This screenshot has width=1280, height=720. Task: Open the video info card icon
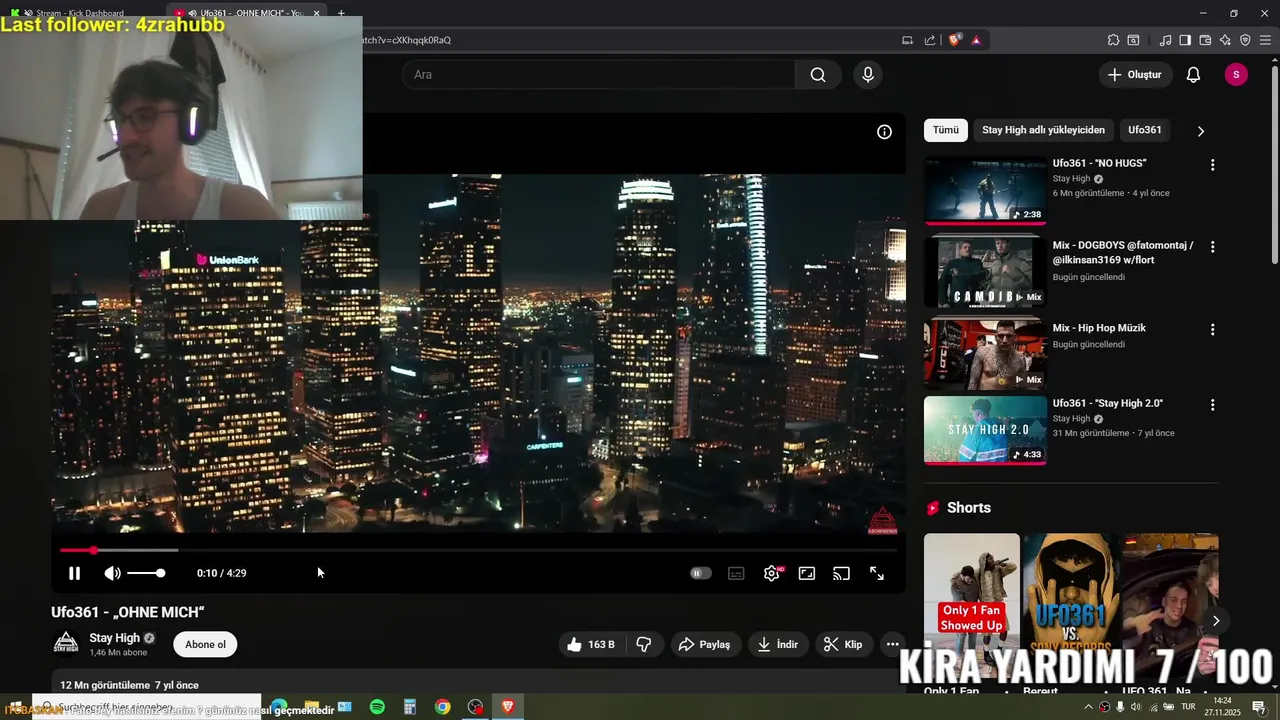pos(884,132)
